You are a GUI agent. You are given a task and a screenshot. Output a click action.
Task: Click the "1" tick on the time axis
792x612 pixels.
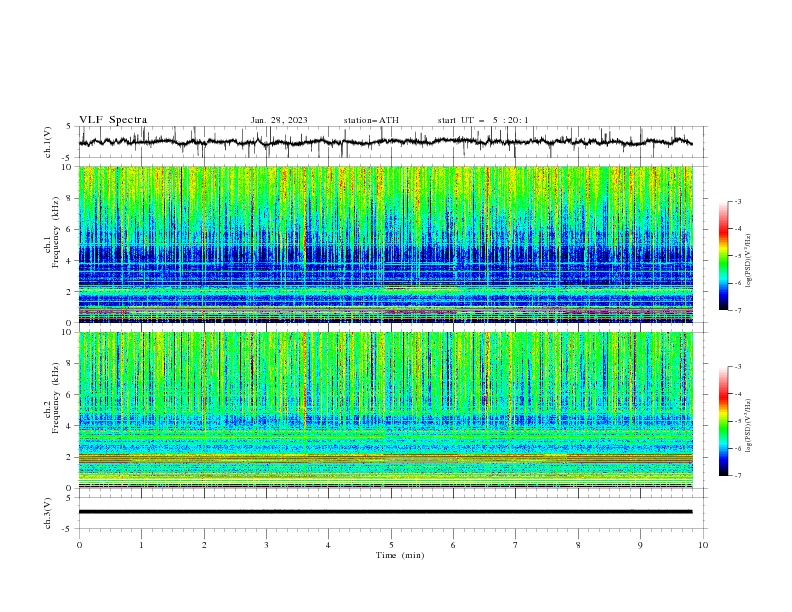click(142, 545)
